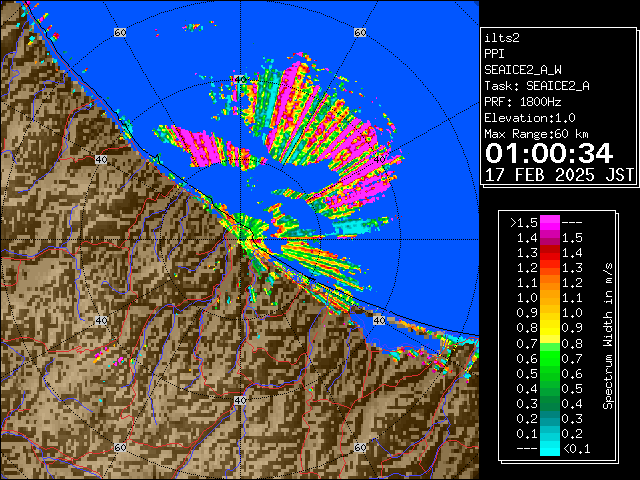Pick the magenta swatch at the legend top
The image size is (640, 480).
tap(550, 223)
